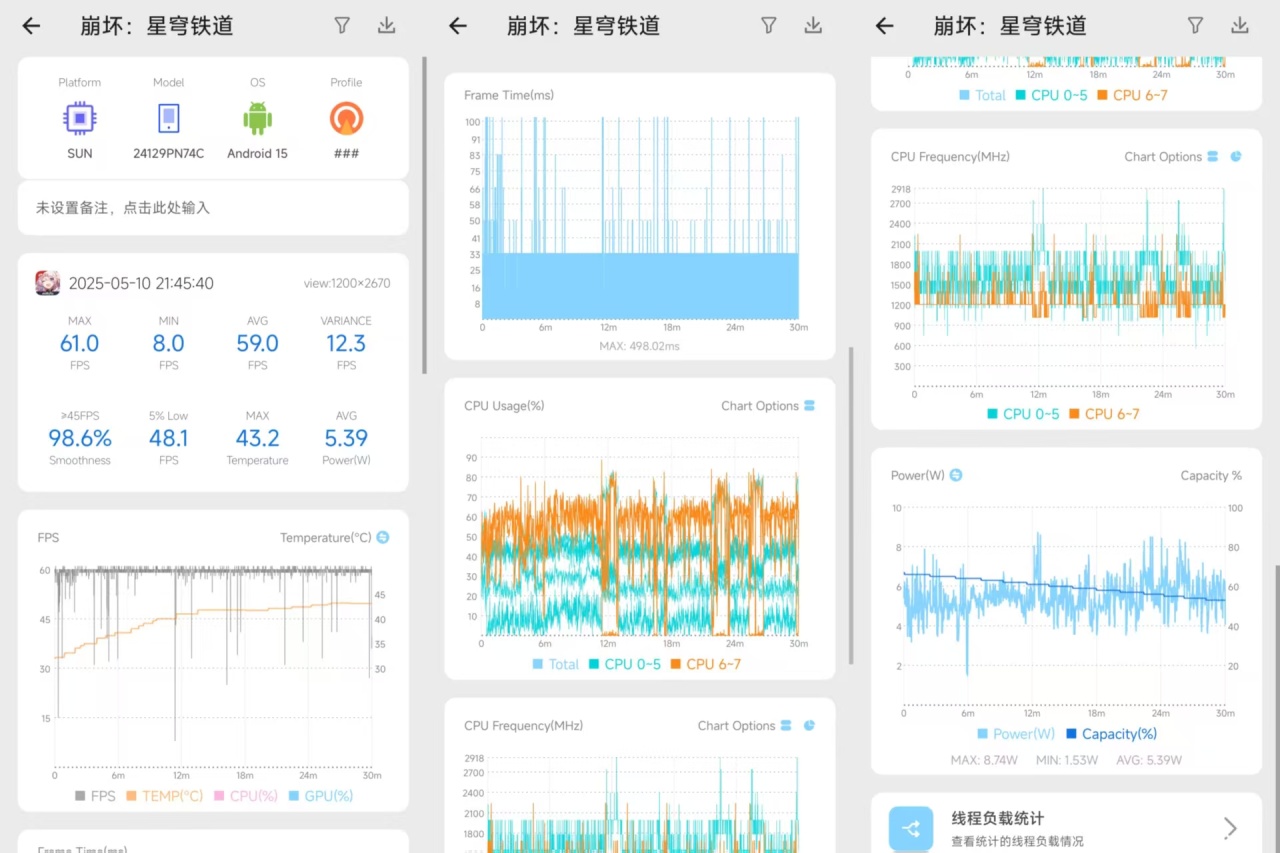Expand the 线程负载统计 row with its chevron
This screenshot has height=853, width=1280.
(1230, 828)
